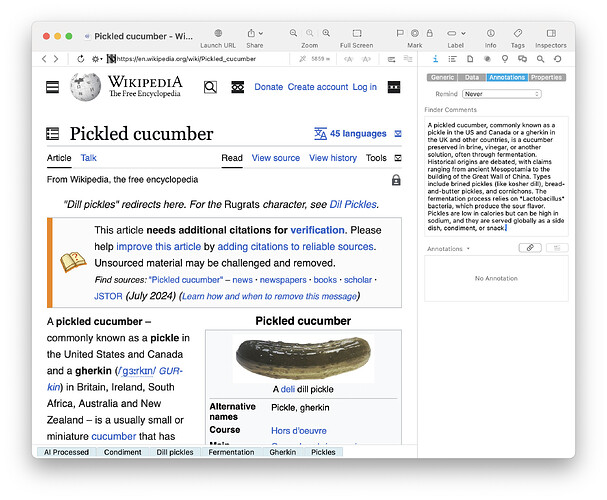607x500 pixels.
Task: Switch to the Generic inspector tab
Action: point(441,77)
